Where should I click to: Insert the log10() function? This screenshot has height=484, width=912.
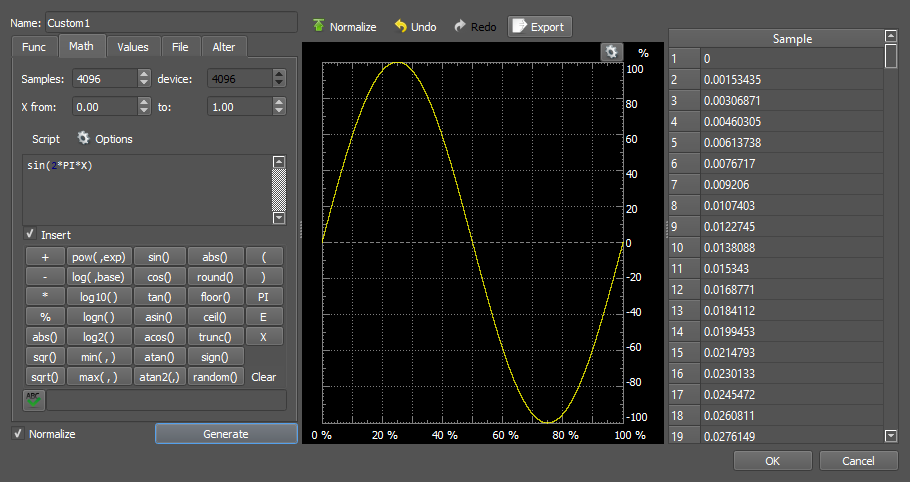[x=99, y=297]
